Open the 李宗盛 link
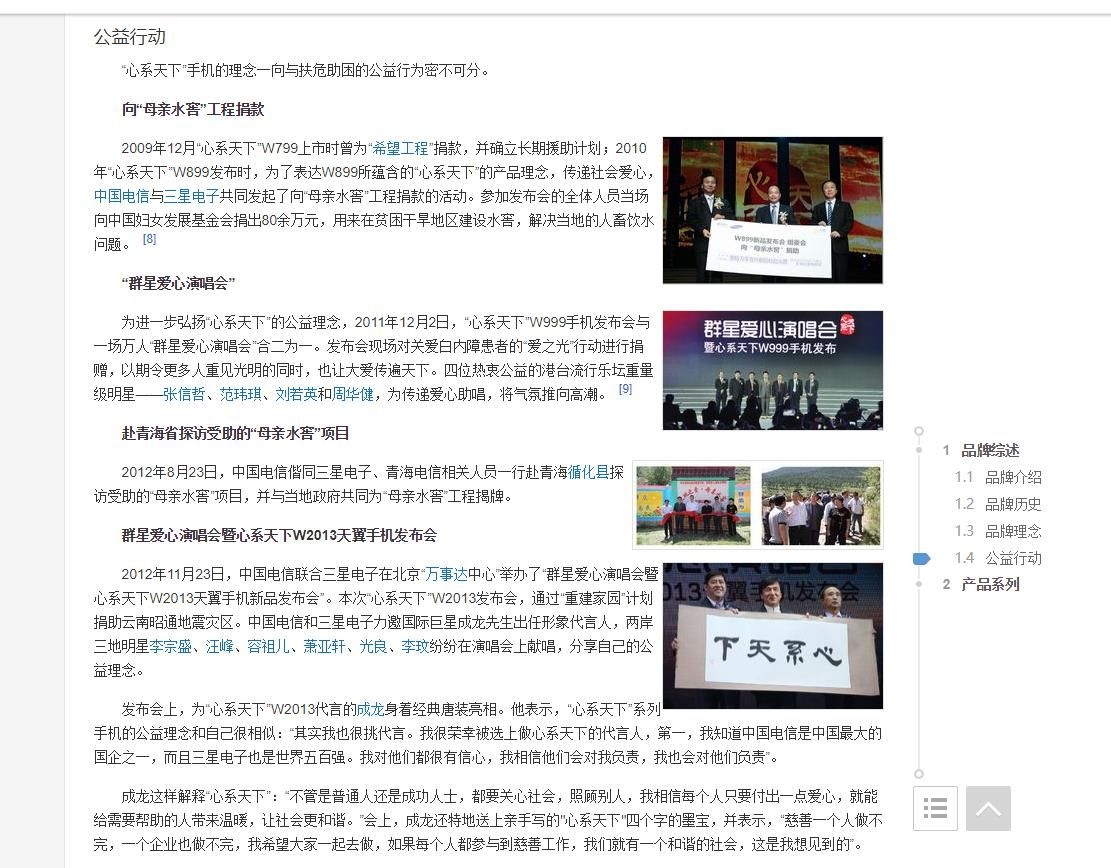1111x868 pixels. (171, 646)
